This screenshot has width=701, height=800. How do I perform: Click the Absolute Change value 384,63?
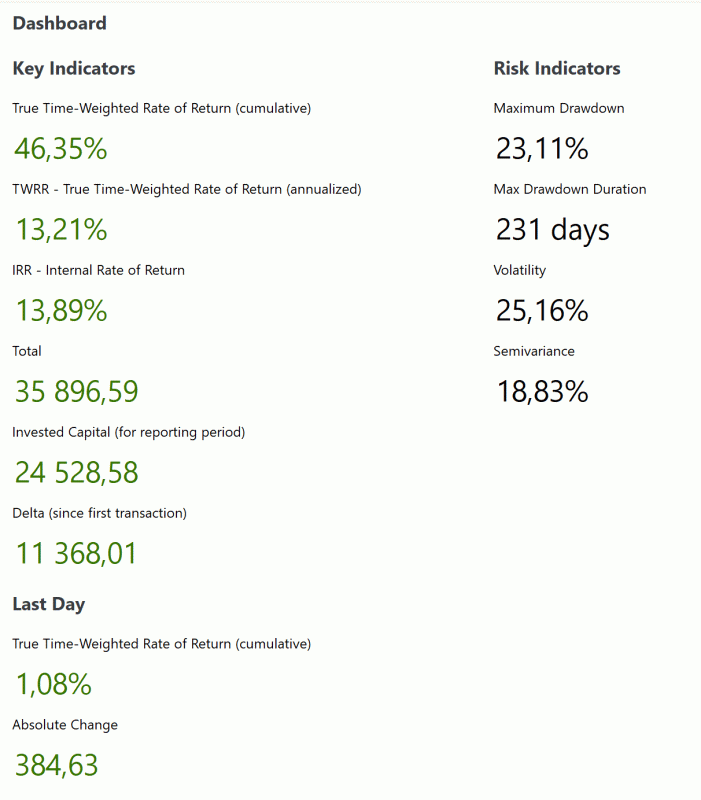pos(56,766)
